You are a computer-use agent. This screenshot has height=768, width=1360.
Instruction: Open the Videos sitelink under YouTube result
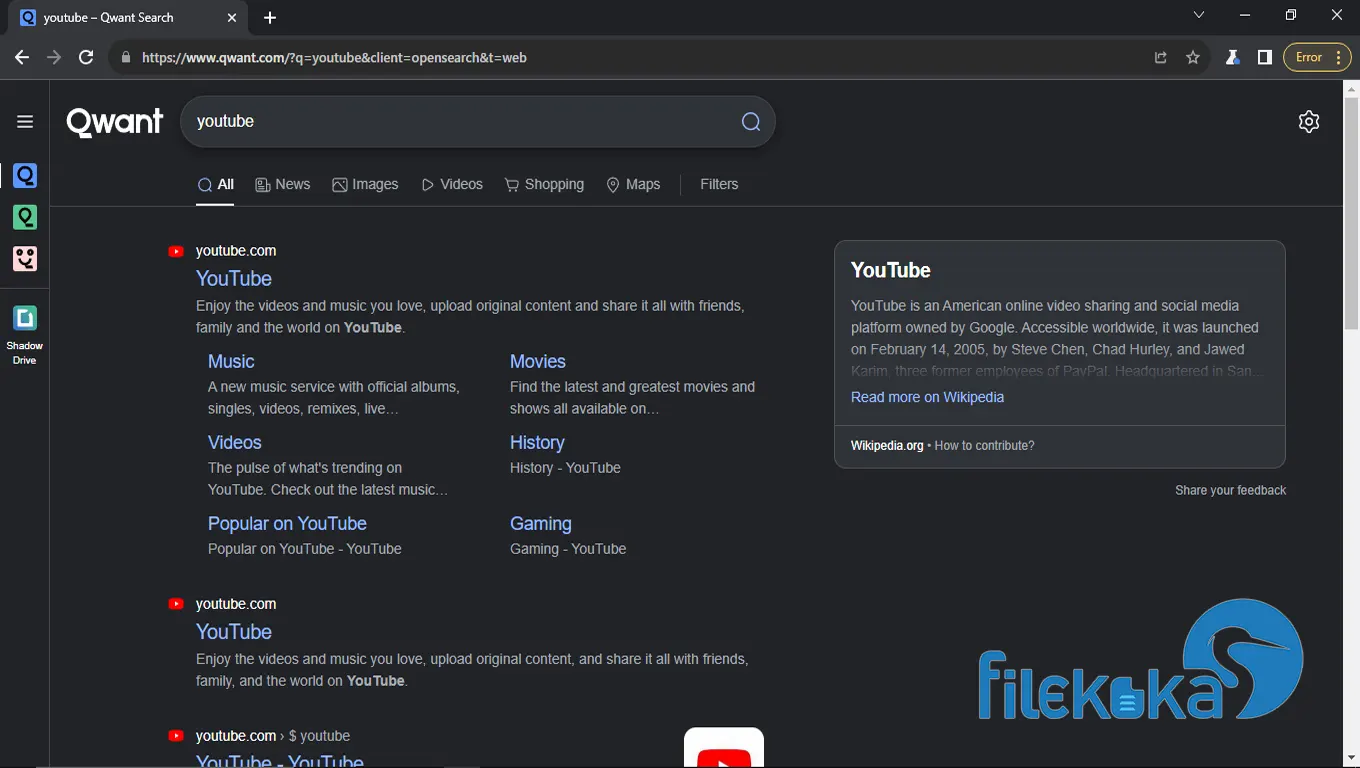[235, 443]
